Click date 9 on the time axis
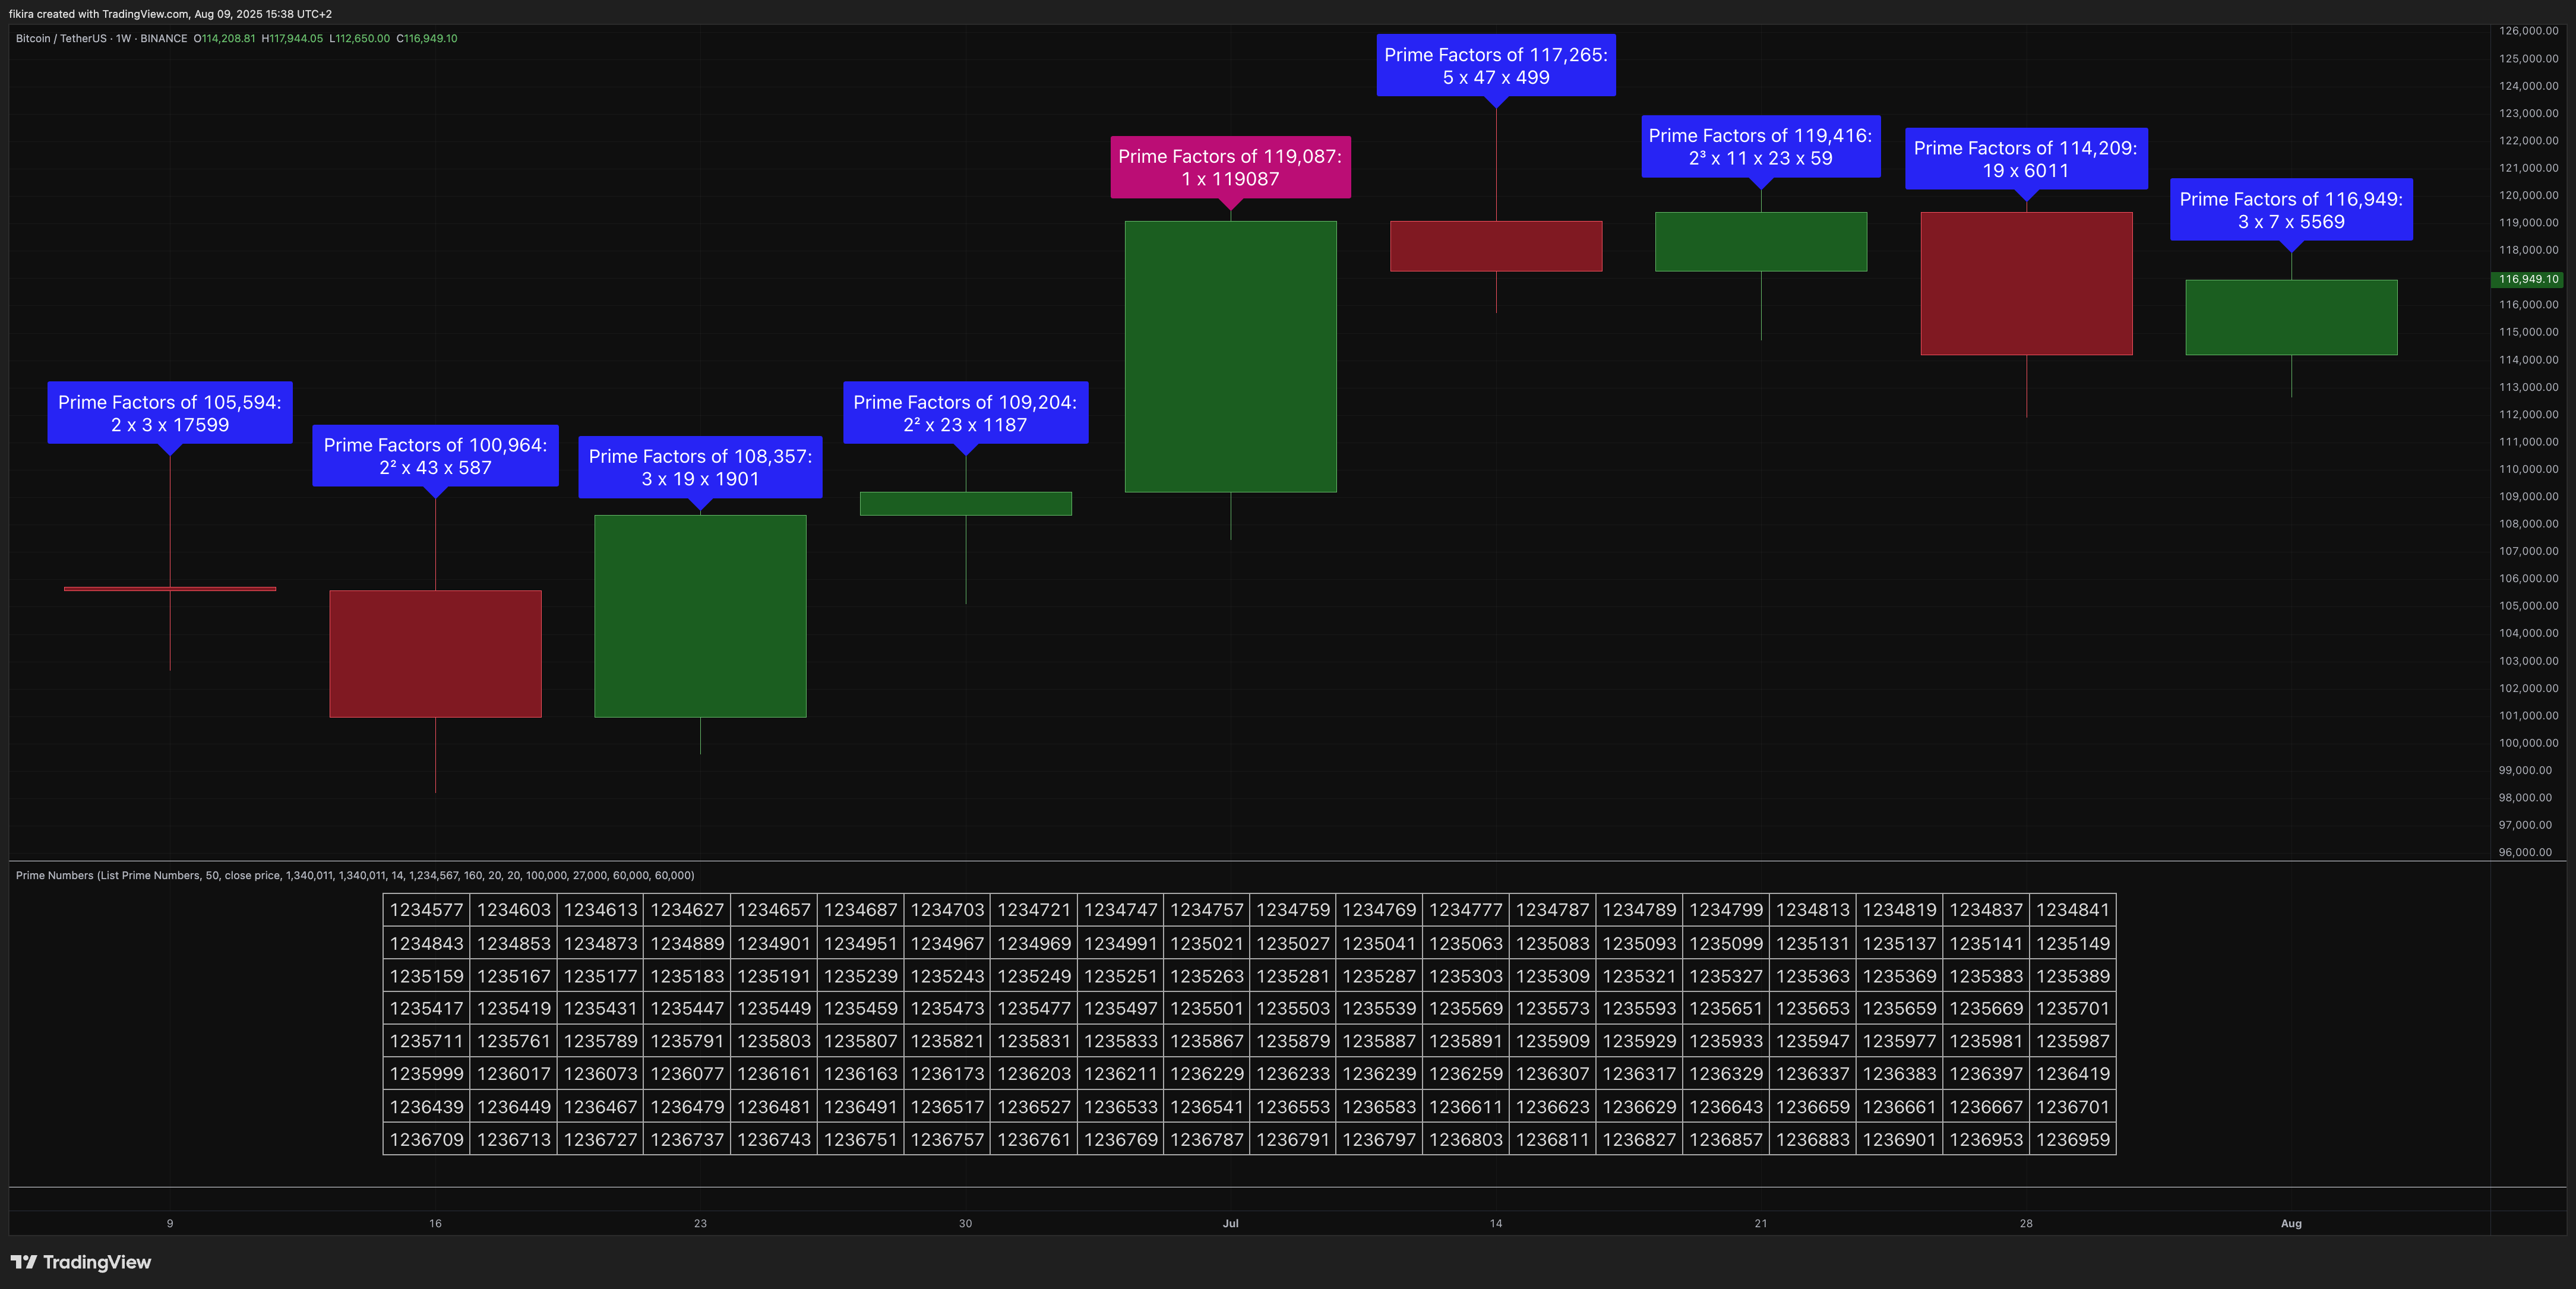 170,1223
